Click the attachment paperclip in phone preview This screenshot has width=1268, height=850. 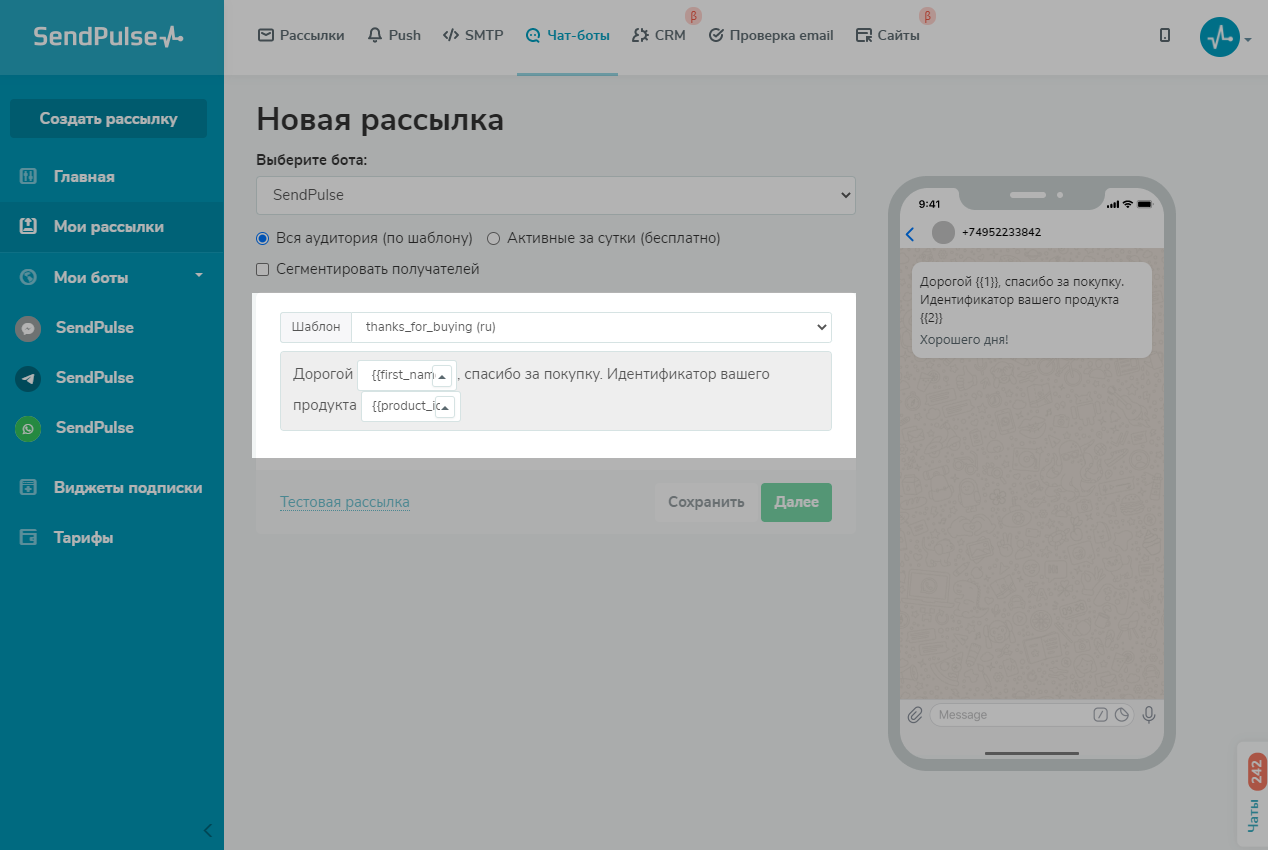click(x=914, y=715)
